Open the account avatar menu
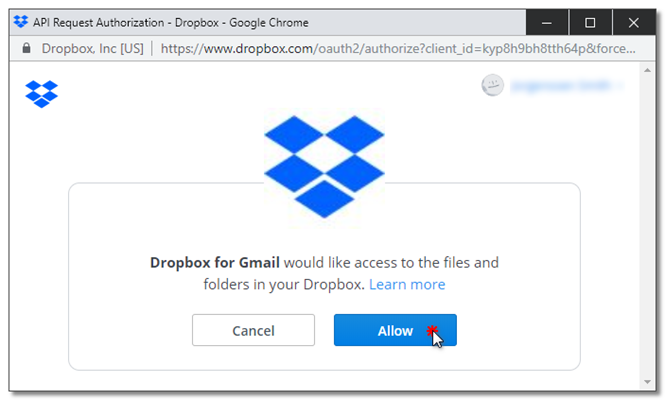This screenshot has width=665, height=400. click(492, 85)
